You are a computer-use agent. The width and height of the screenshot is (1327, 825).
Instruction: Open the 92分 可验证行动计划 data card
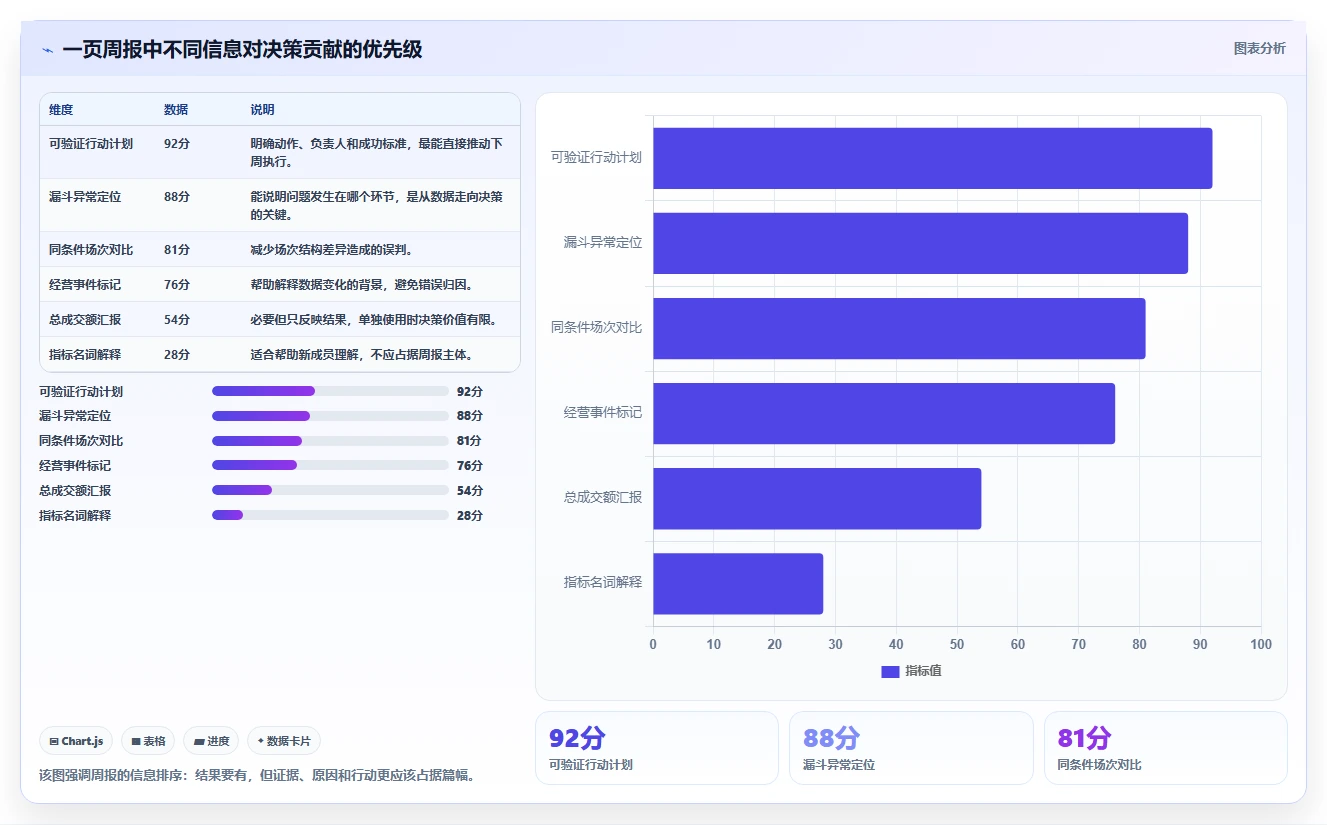coord(656,748)
